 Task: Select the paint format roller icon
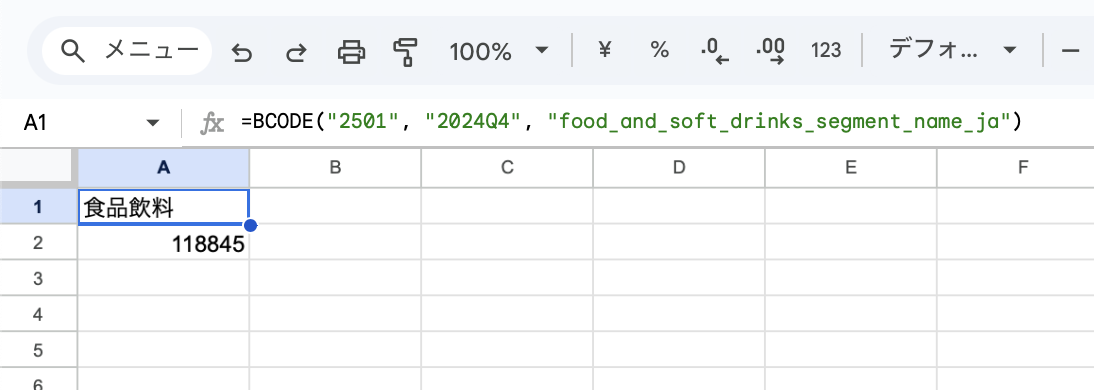click(405, 52)
